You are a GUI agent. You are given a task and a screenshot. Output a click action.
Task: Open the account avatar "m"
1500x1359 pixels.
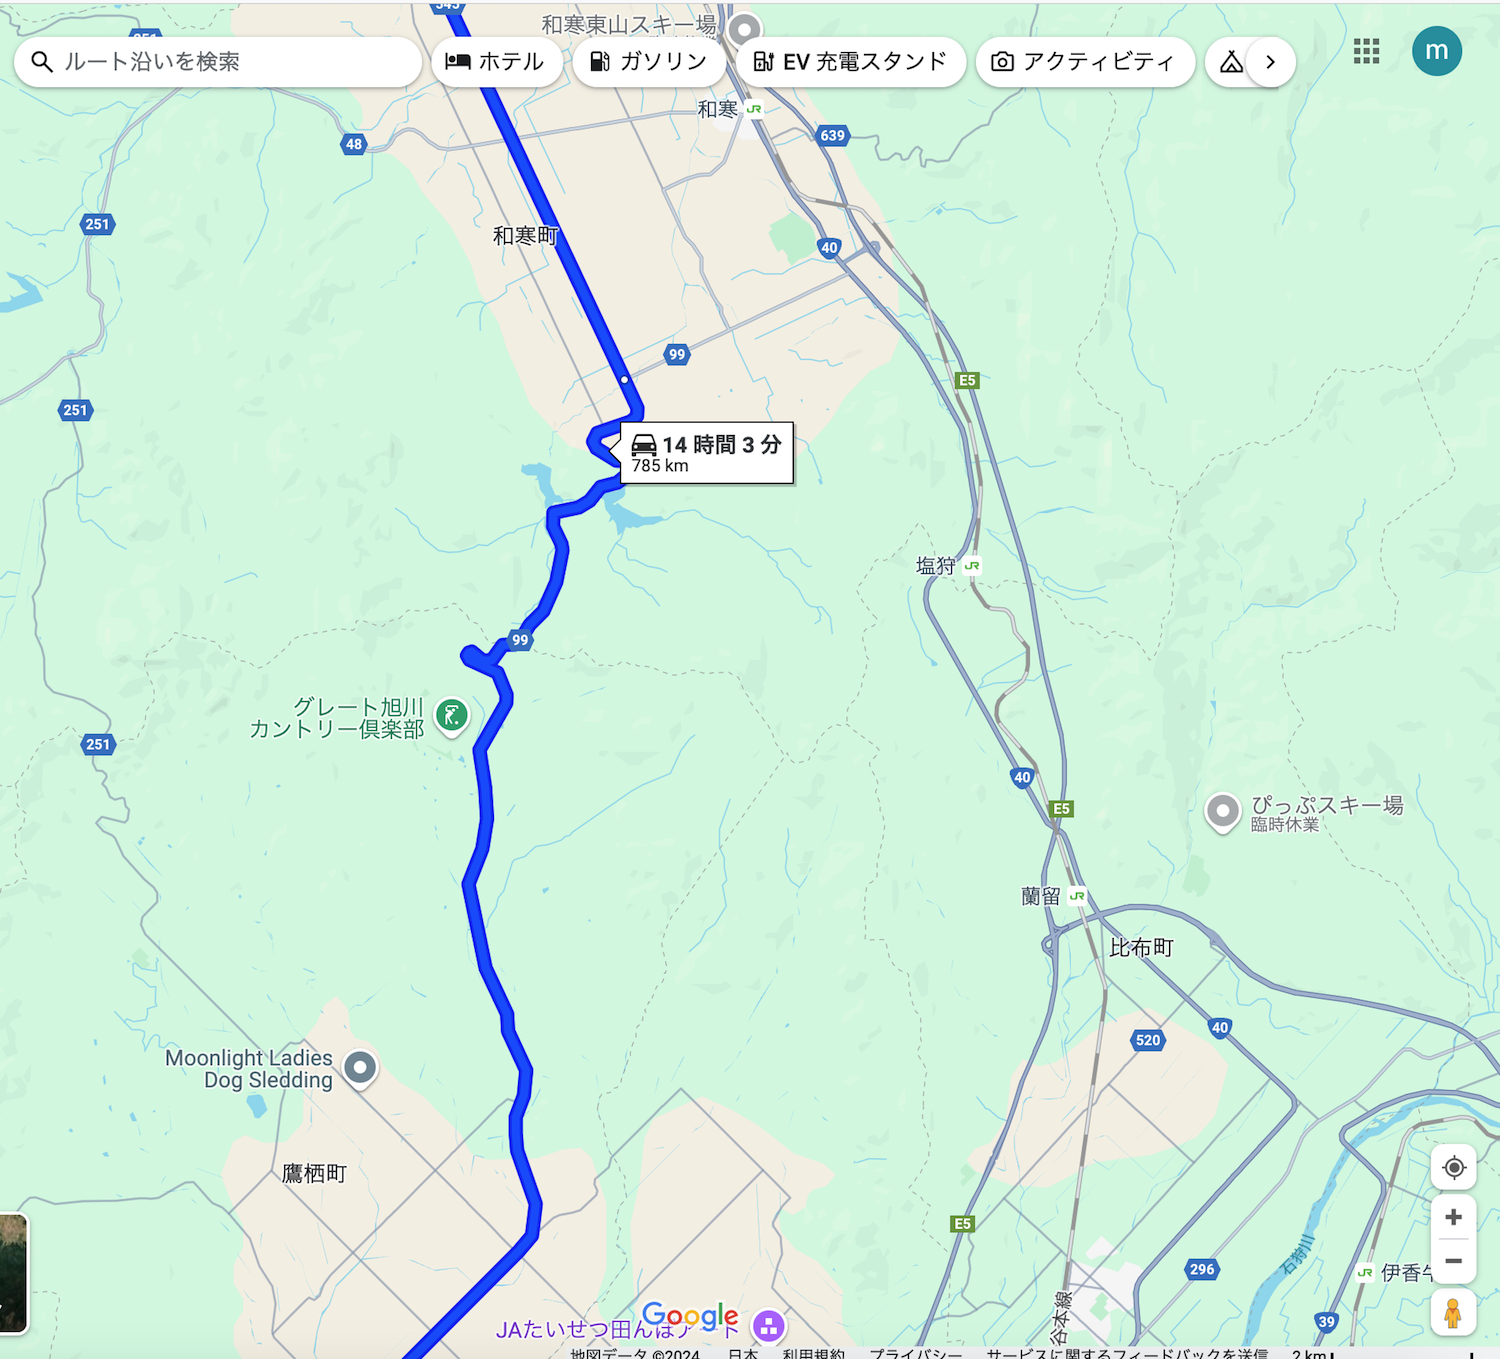click(1437, 51)
